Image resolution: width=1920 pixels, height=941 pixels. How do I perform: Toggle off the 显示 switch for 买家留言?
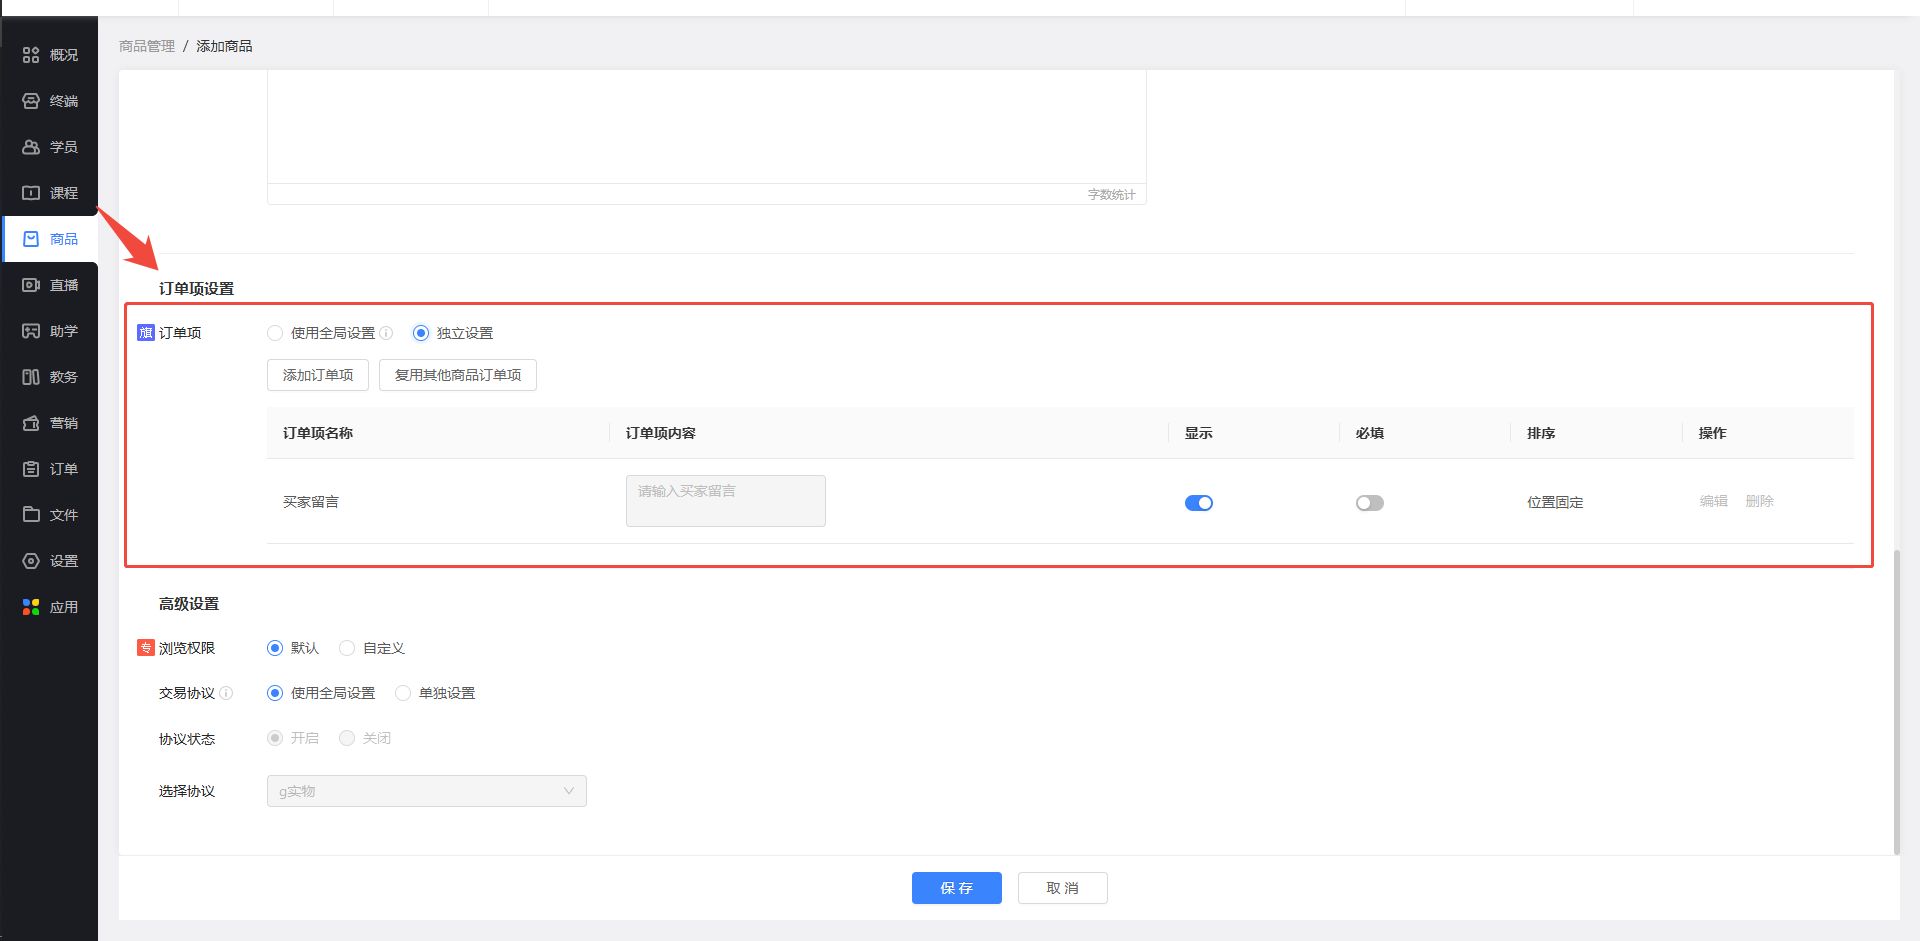(x=1198, y=503)
